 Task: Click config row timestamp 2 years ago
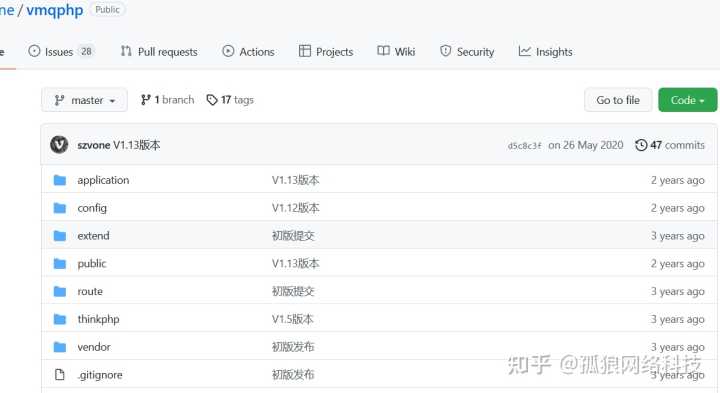point(677,208)
